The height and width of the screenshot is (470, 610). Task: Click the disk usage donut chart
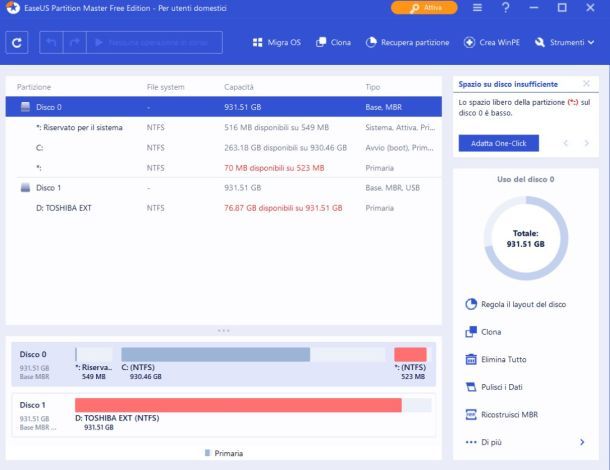526,238
